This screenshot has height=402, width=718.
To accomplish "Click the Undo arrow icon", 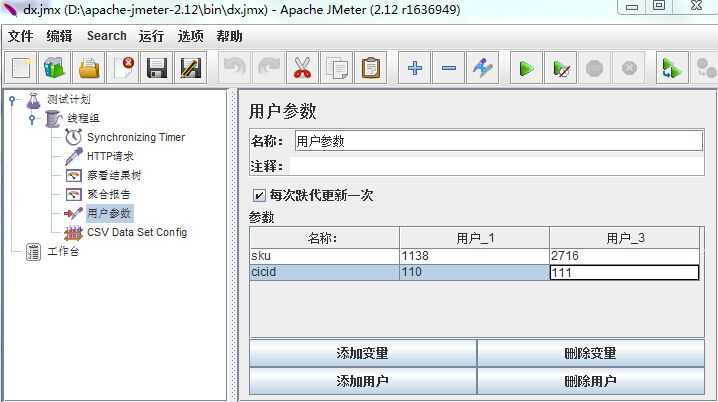I will pyautogui.click(x=235, y=68).
